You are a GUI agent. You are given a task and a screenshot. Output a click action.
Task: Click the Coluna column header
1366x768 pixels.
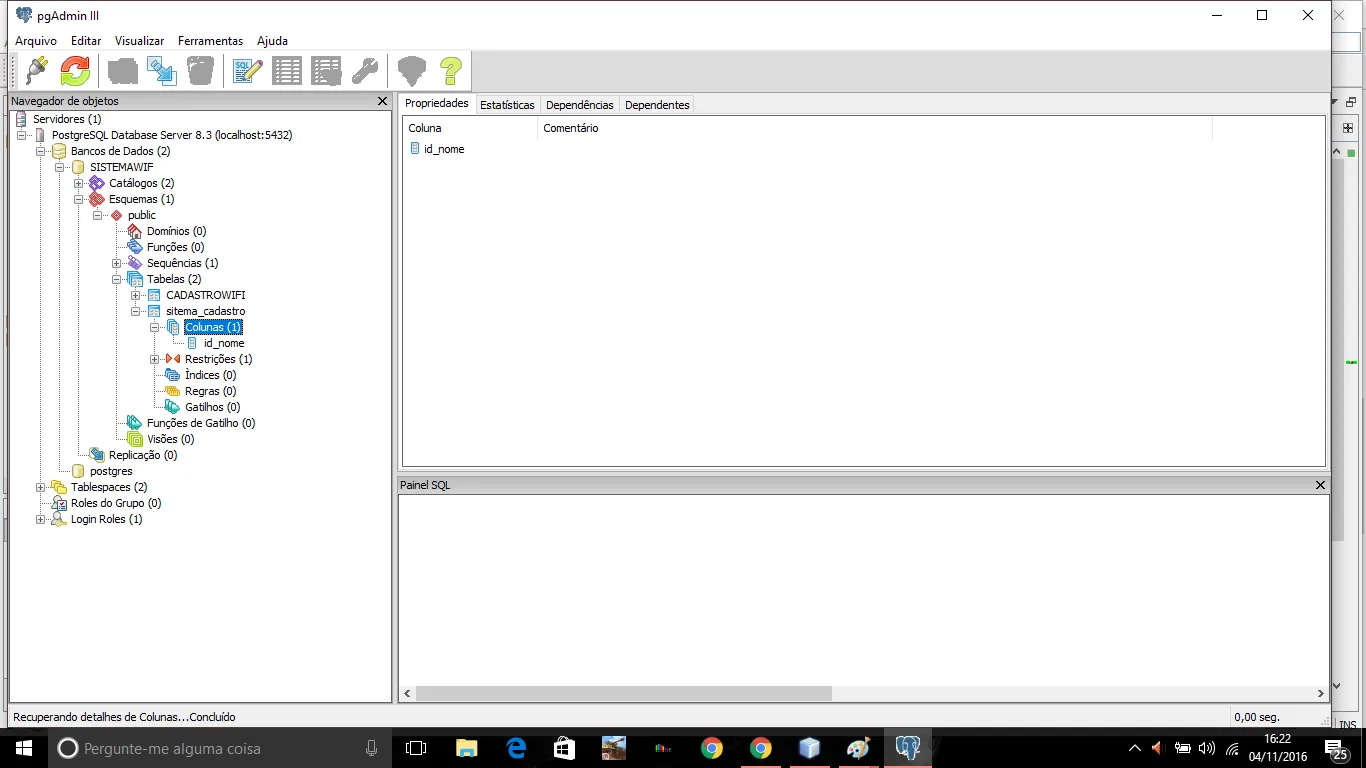tap(470, 128)
